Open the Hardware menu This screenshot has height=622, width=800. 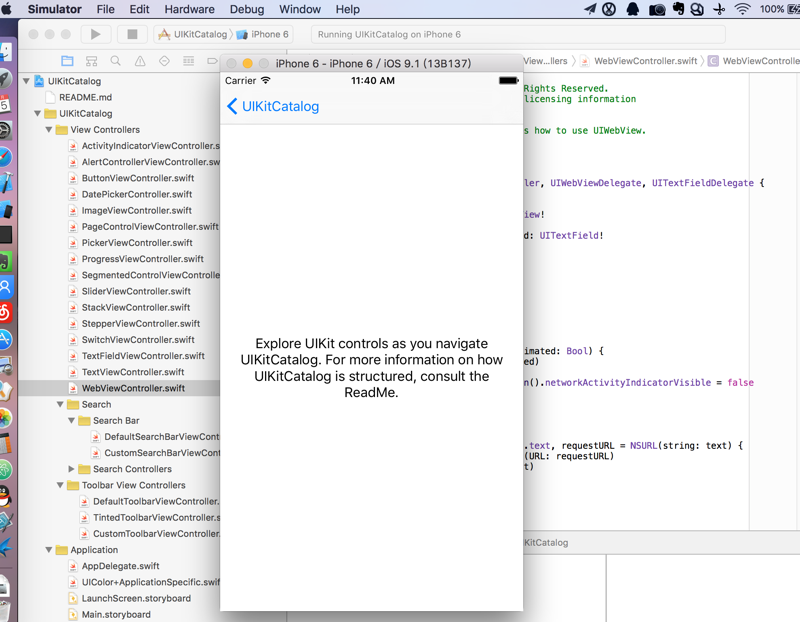click(189, 9)
